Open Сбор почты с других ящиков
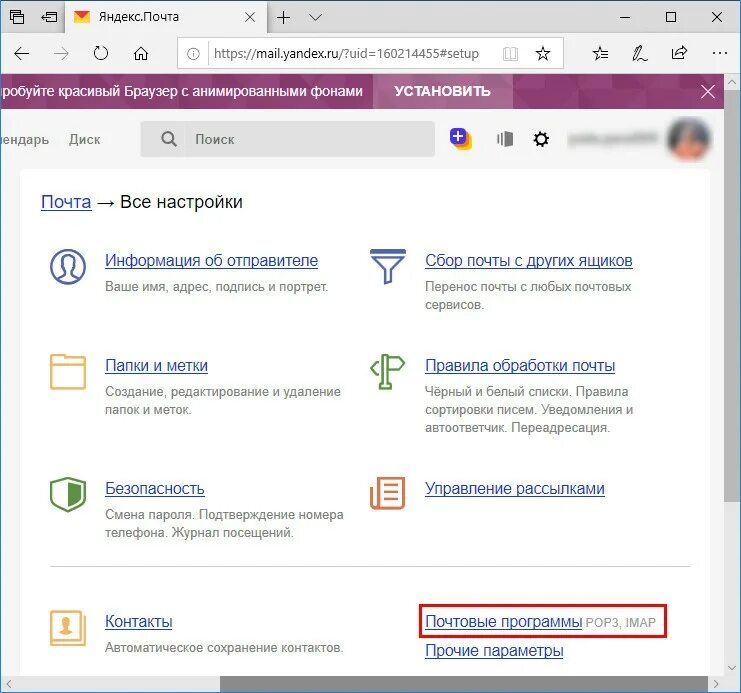741x693 pixels. [x=528, y=260]
